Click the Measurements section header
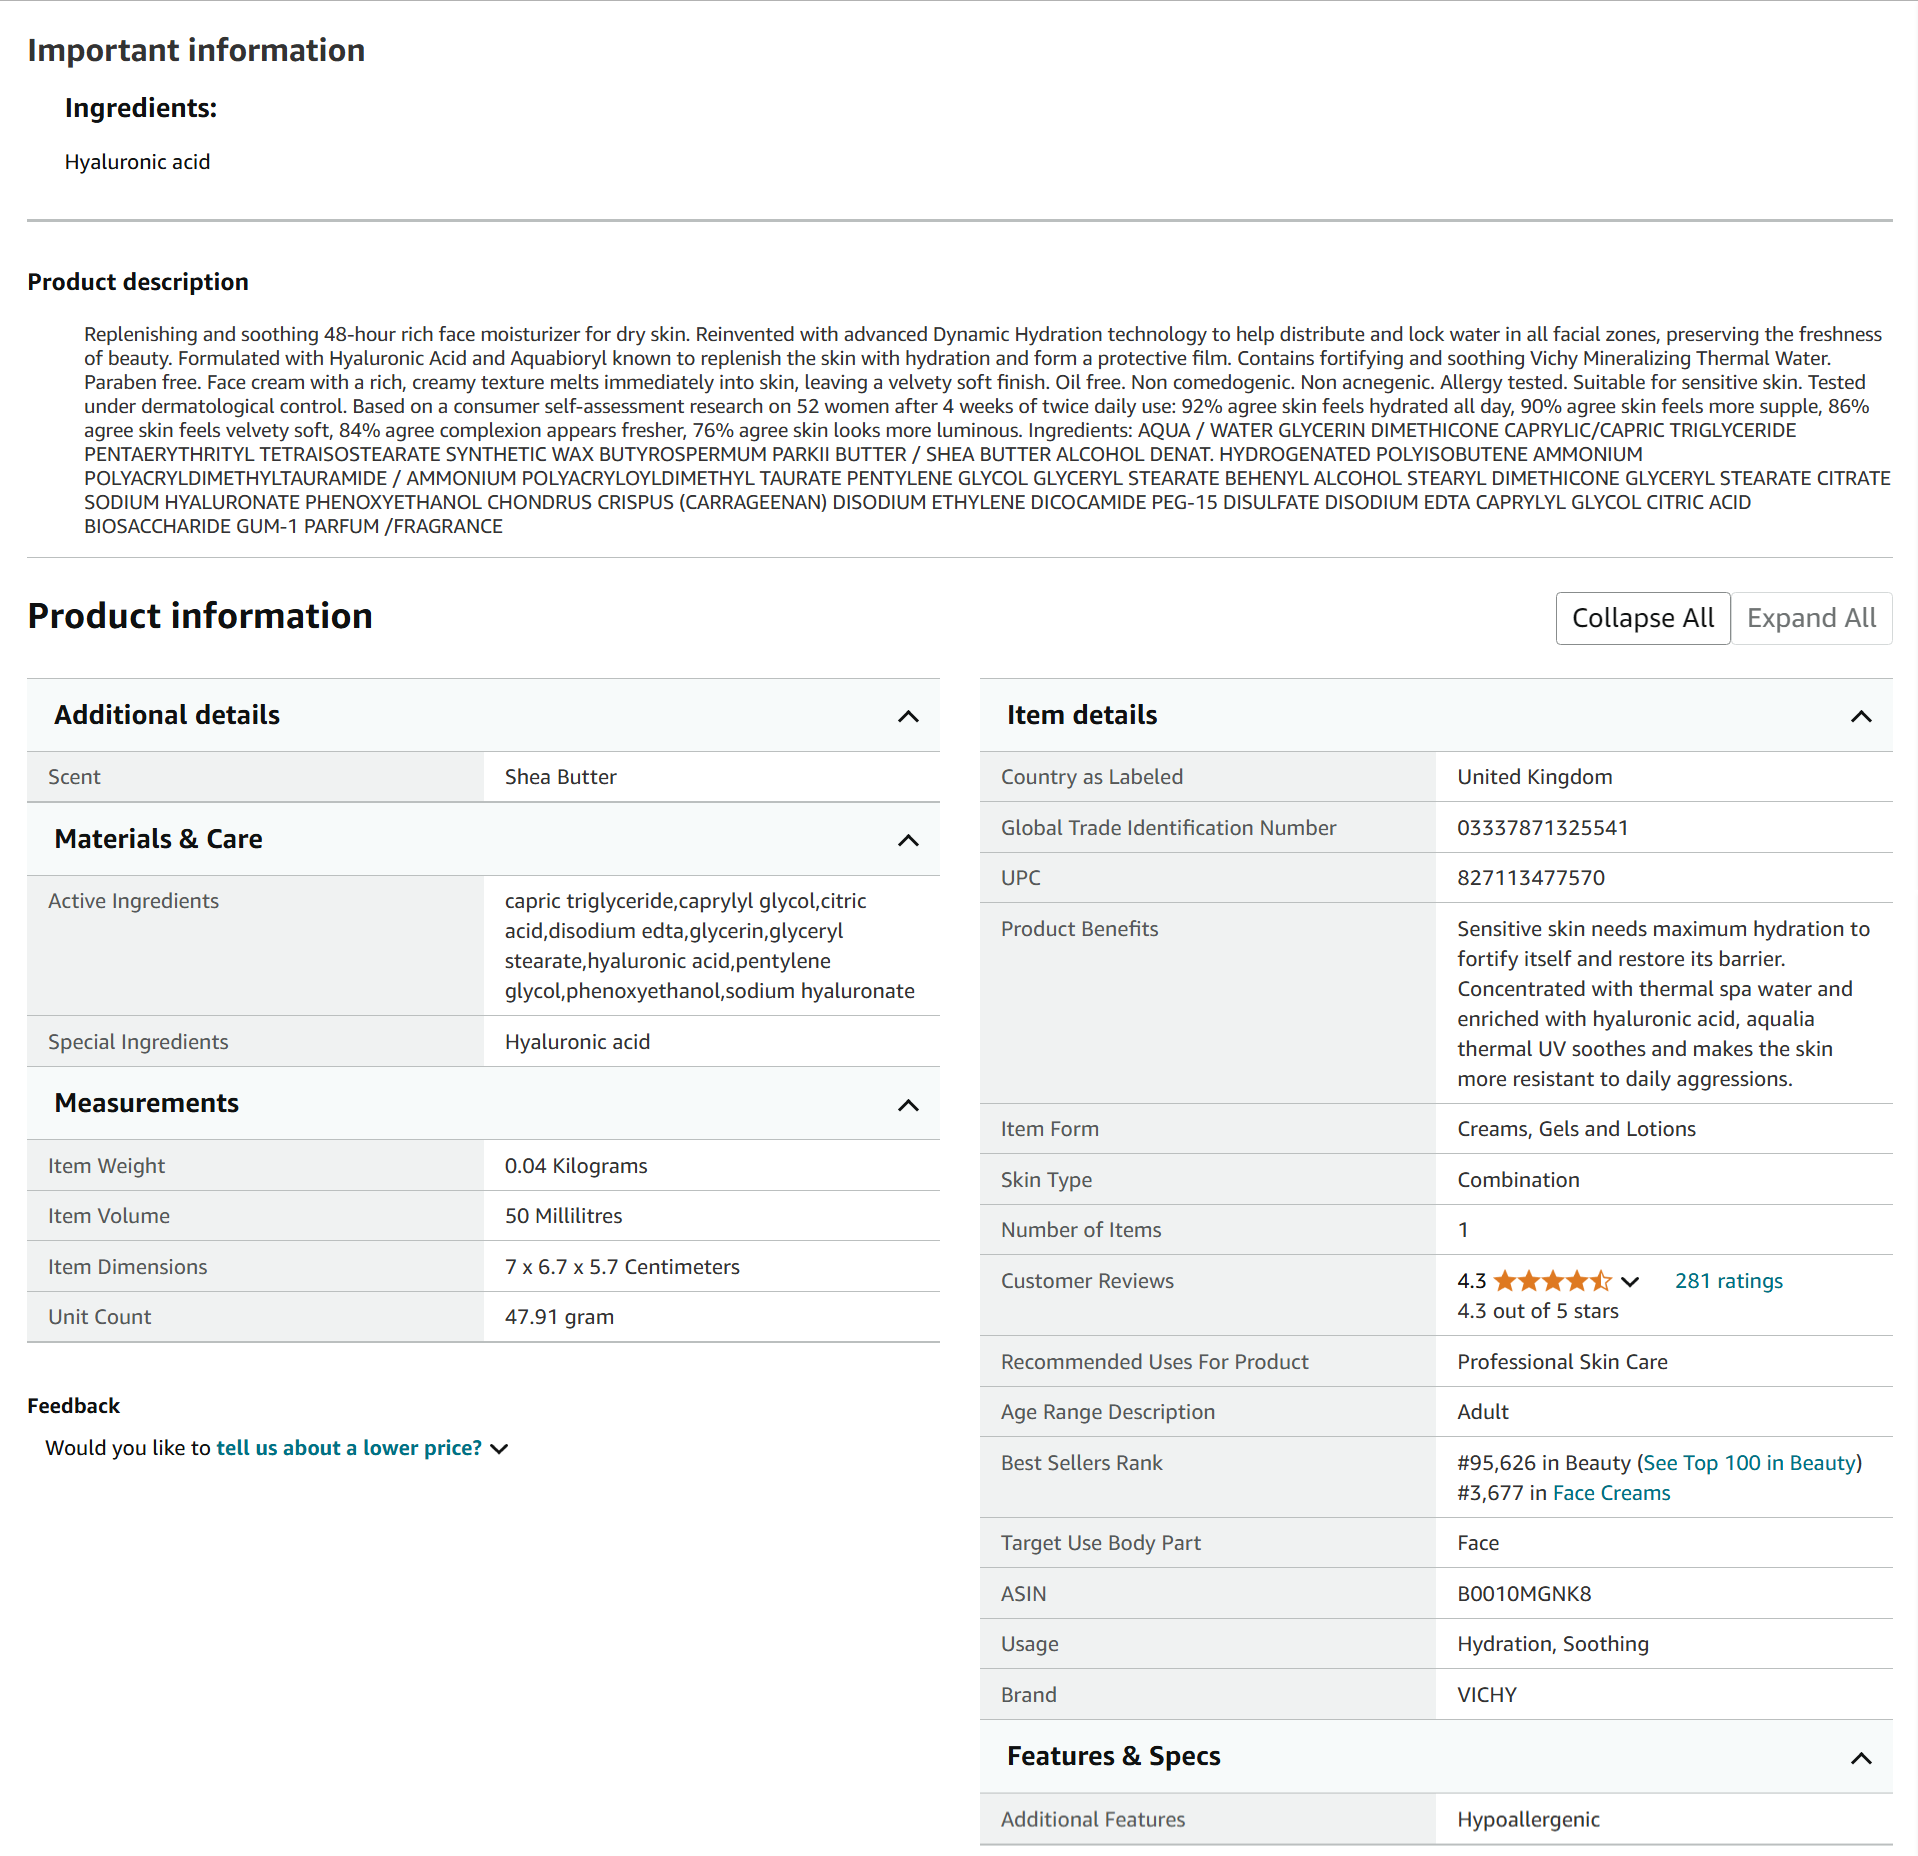The image size is (1918, 1856). tap(147, 1103)
